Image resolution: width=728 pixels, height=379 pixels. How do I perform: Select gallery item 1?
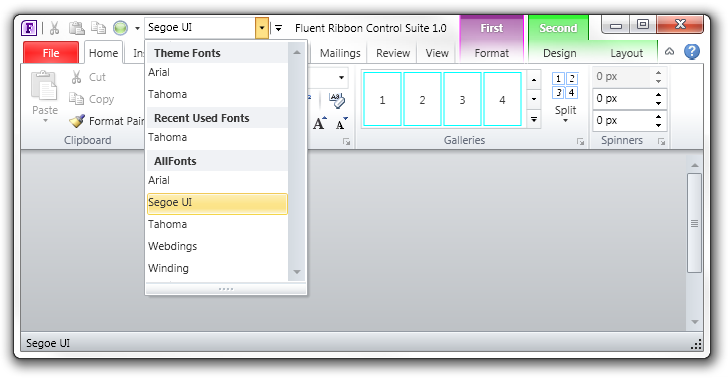point(382,99)
